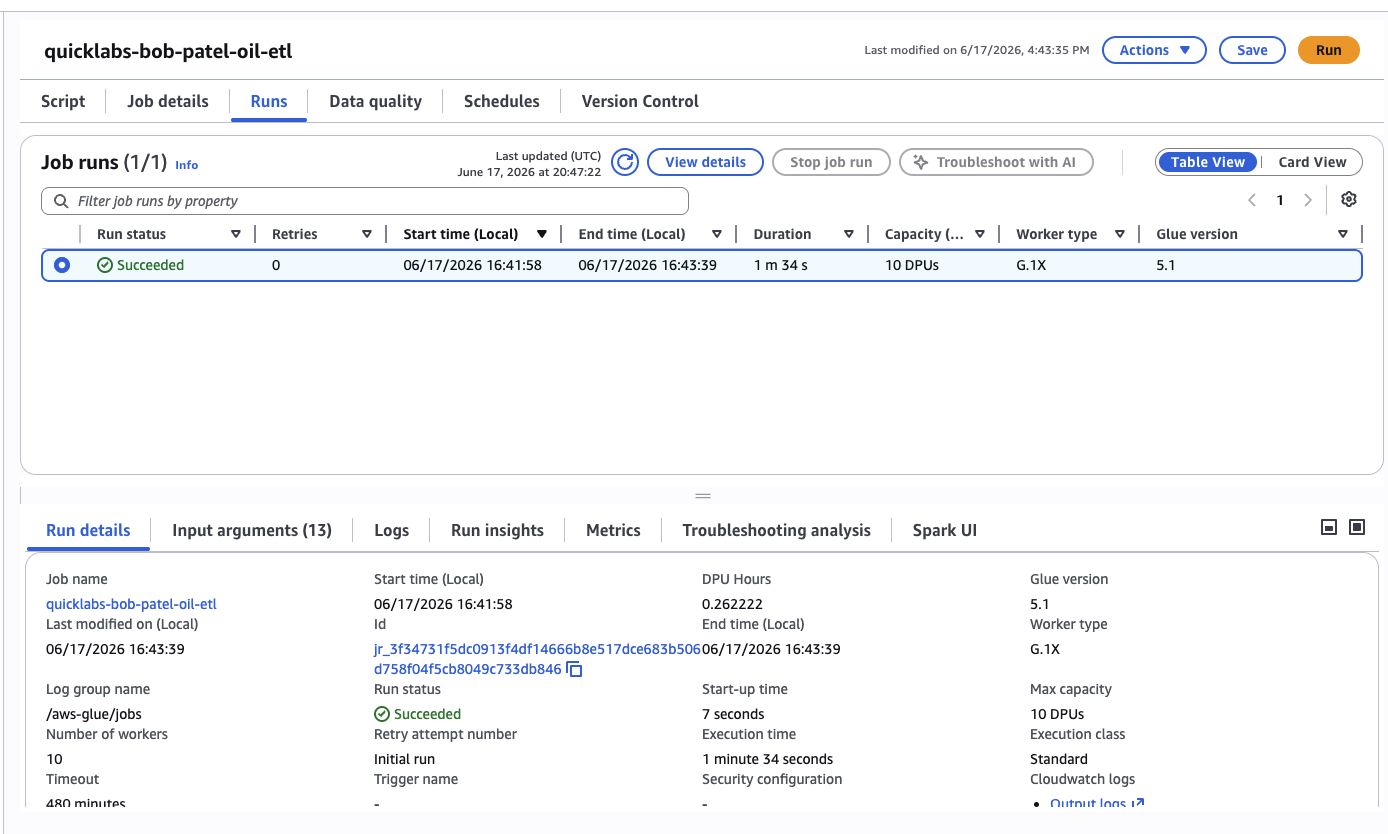Open the Logs tab
1388x834 pixels.
click(391, 530)
